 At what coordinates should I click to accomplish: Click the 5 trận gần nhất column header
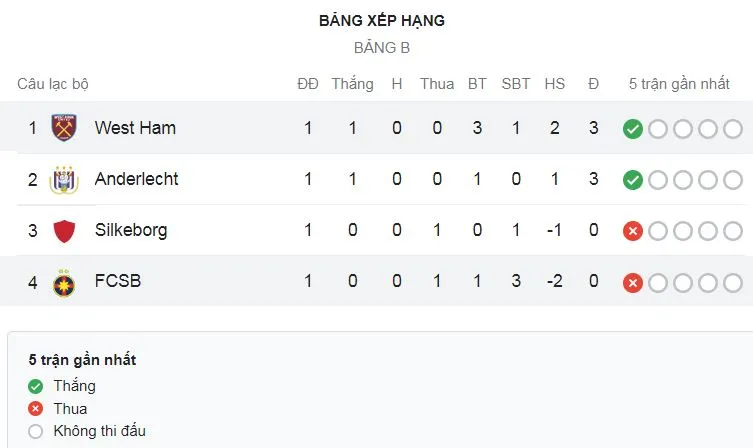point(679,84)
